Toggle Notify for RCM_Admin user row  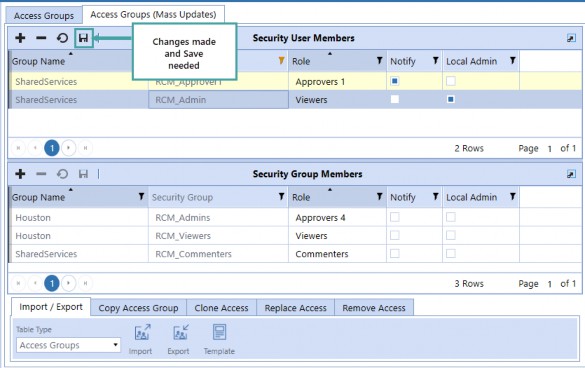pos(395,99)
